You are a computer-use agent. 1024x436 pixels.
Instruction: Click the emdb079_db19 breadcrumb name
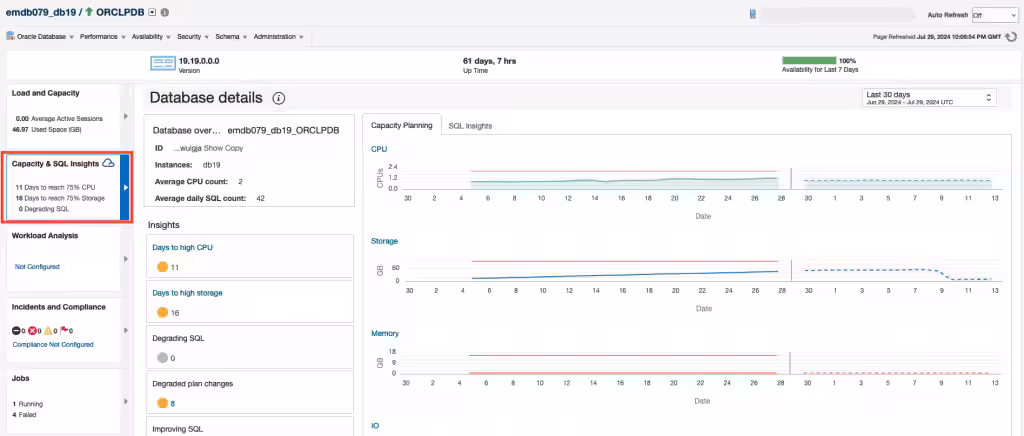(41, 12)
